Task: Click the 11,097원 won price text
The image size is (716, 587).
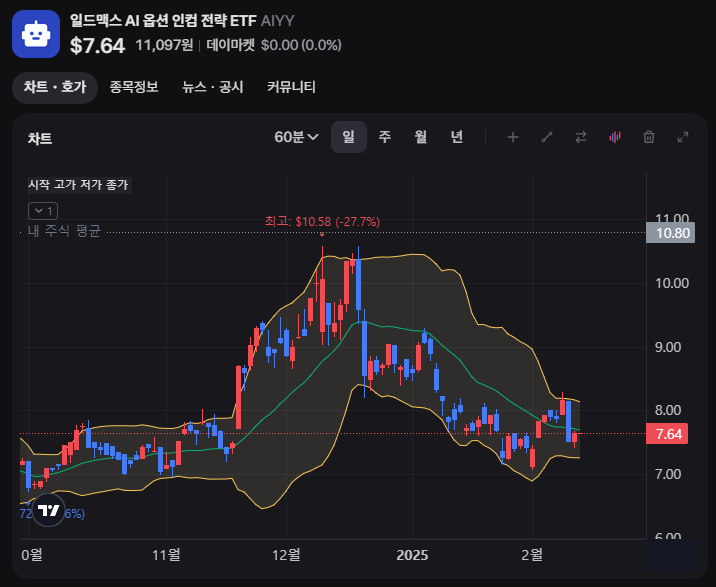Action: pos(164,45)
